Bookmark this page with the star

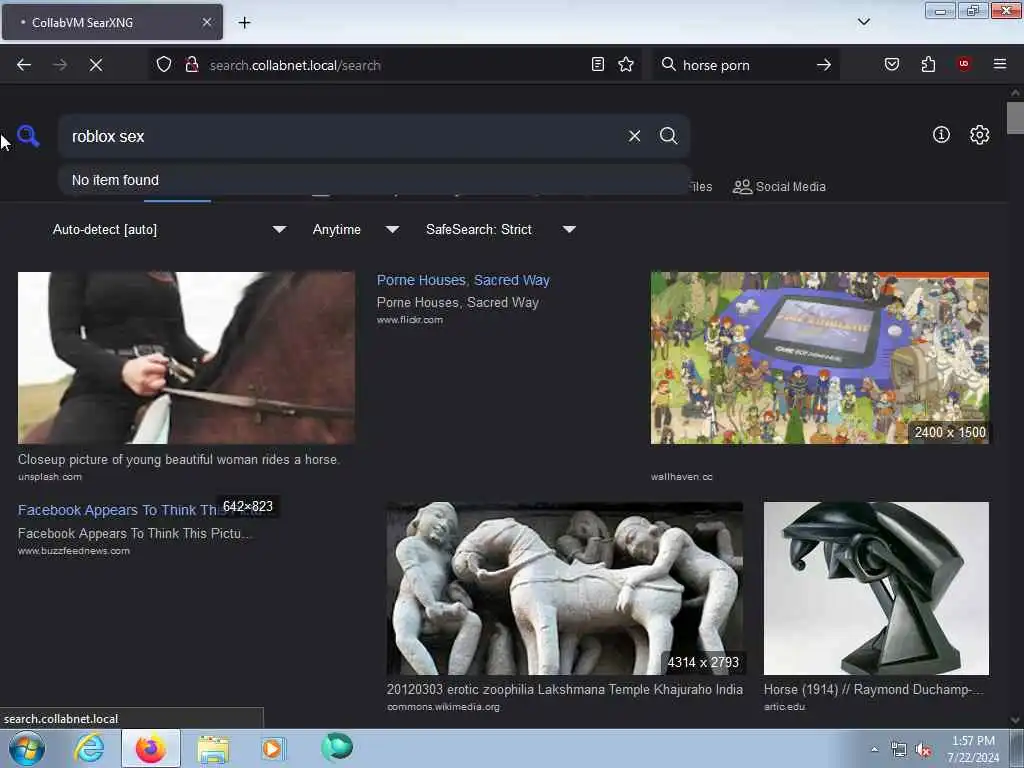[626, 64]
